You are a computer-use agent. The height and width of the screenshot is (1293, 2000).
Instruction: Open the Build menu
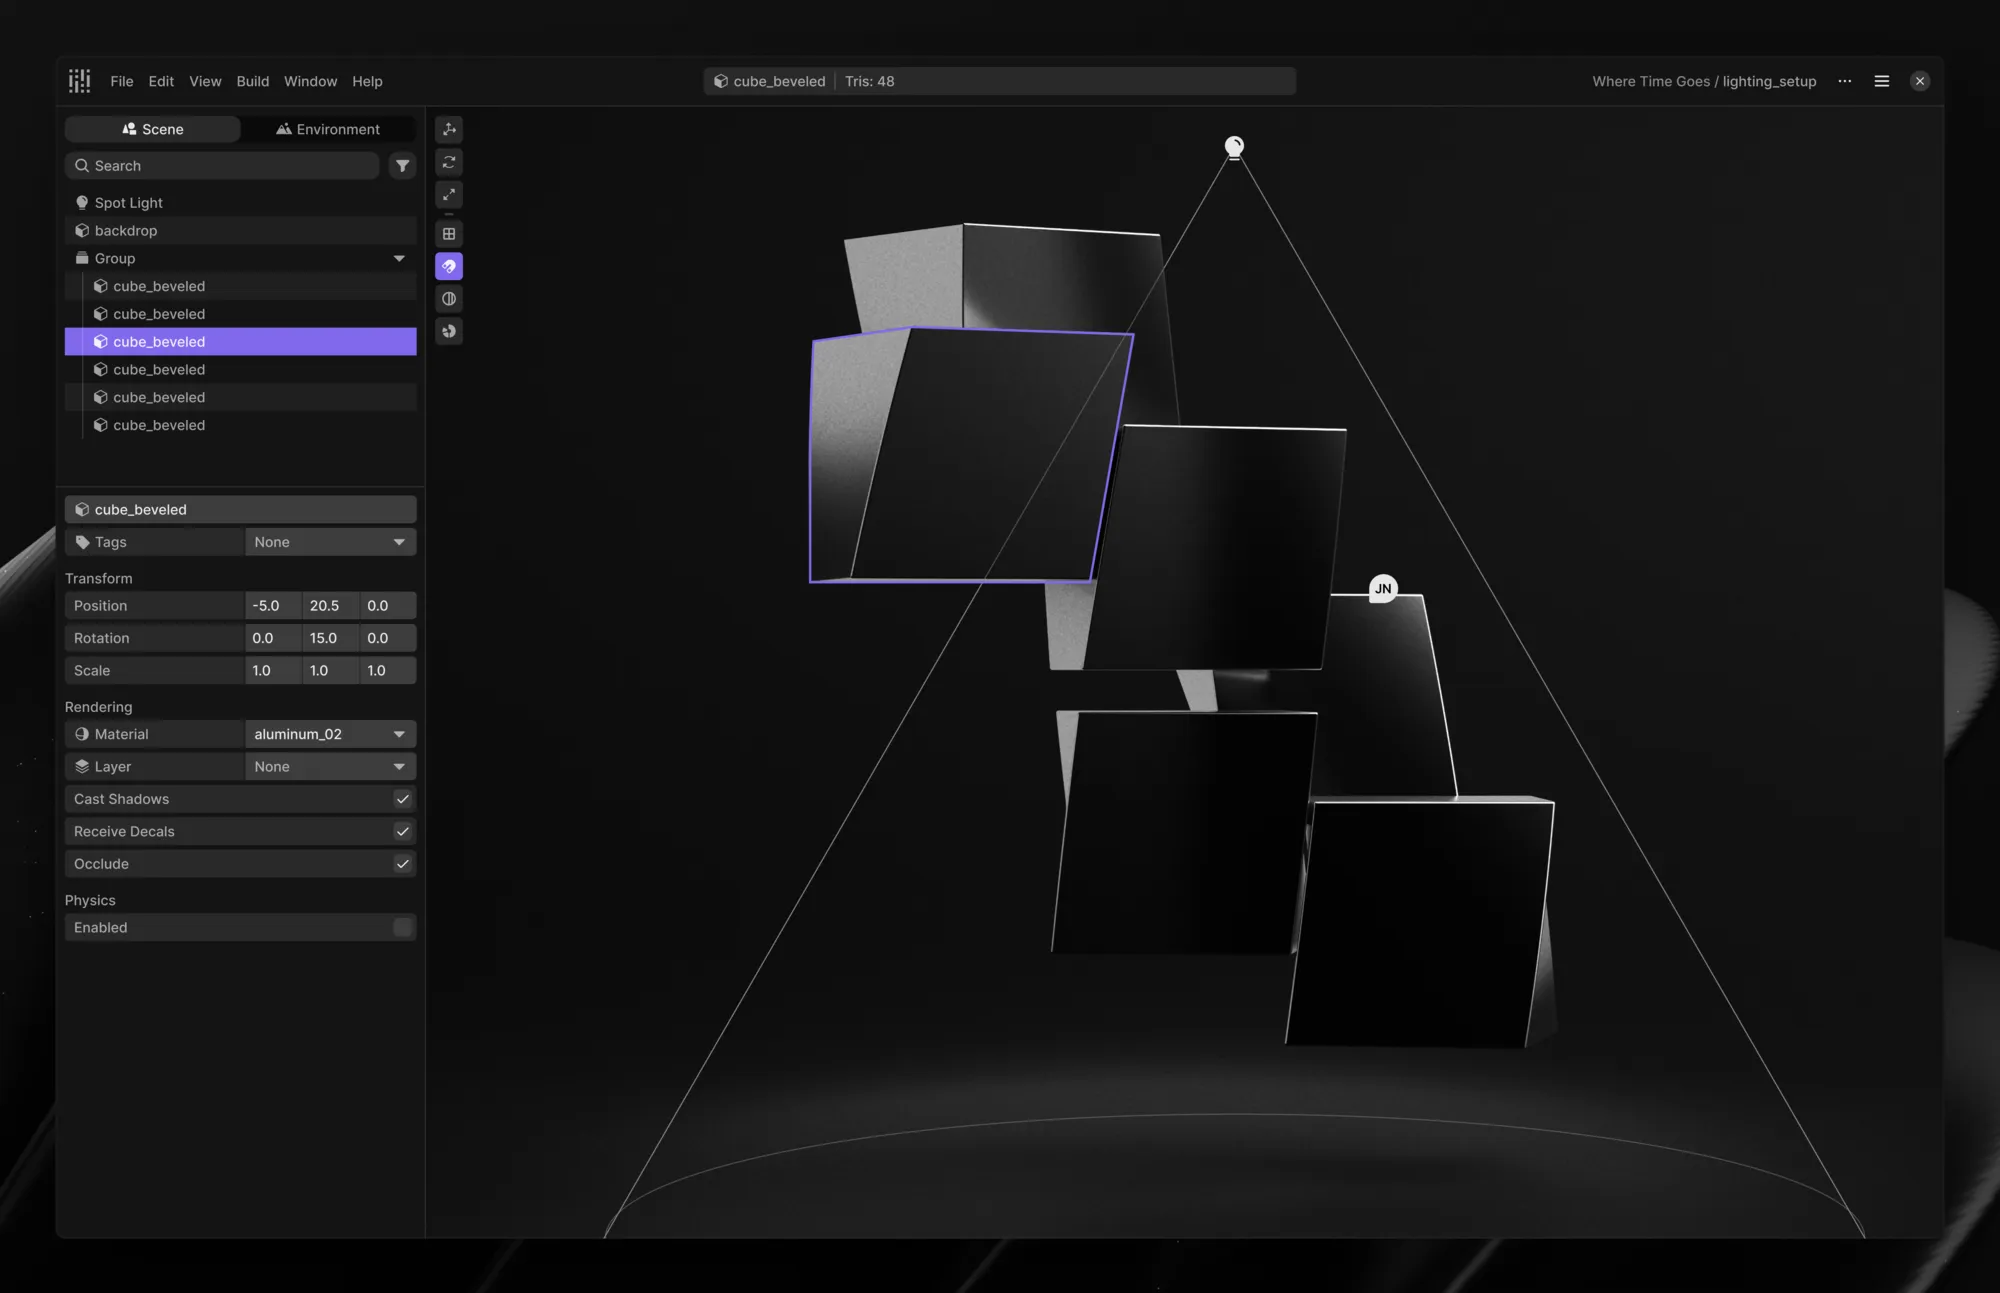click(x=252, y=81)
